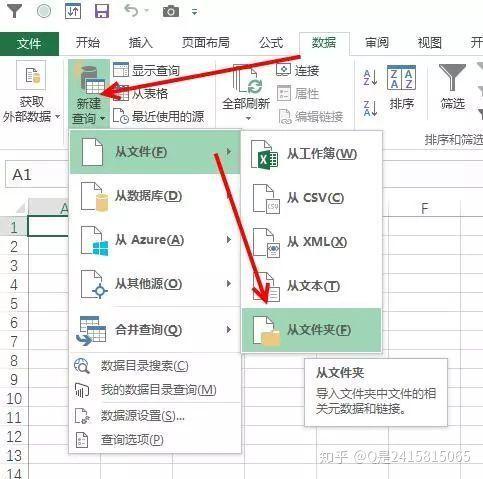Click the folder file icon beside 从文件夹
483x479 pixels.
click(266, 331)
